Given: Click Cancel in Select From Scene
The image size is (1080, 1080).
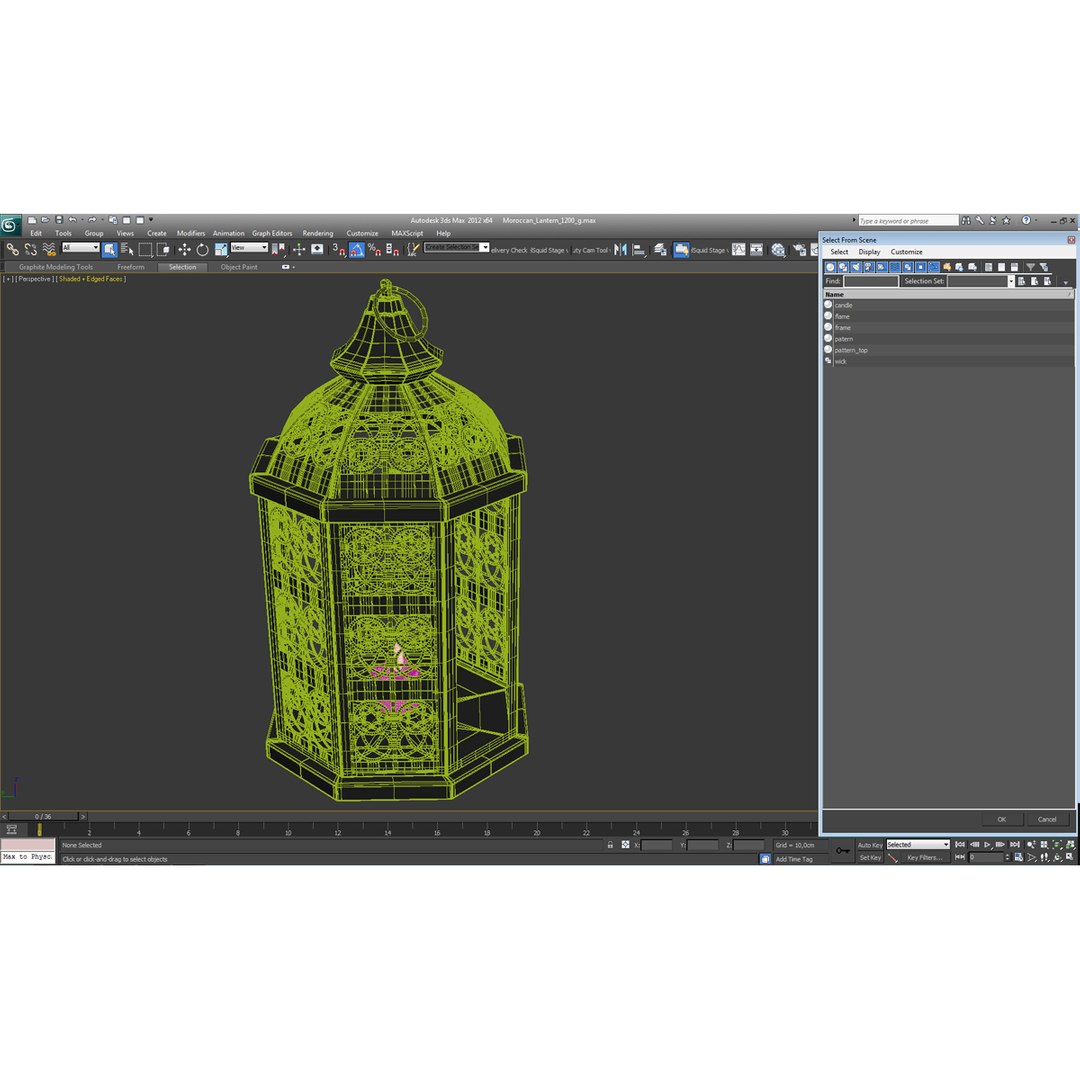Looking at the screenshot, I should click(1047, 819).
